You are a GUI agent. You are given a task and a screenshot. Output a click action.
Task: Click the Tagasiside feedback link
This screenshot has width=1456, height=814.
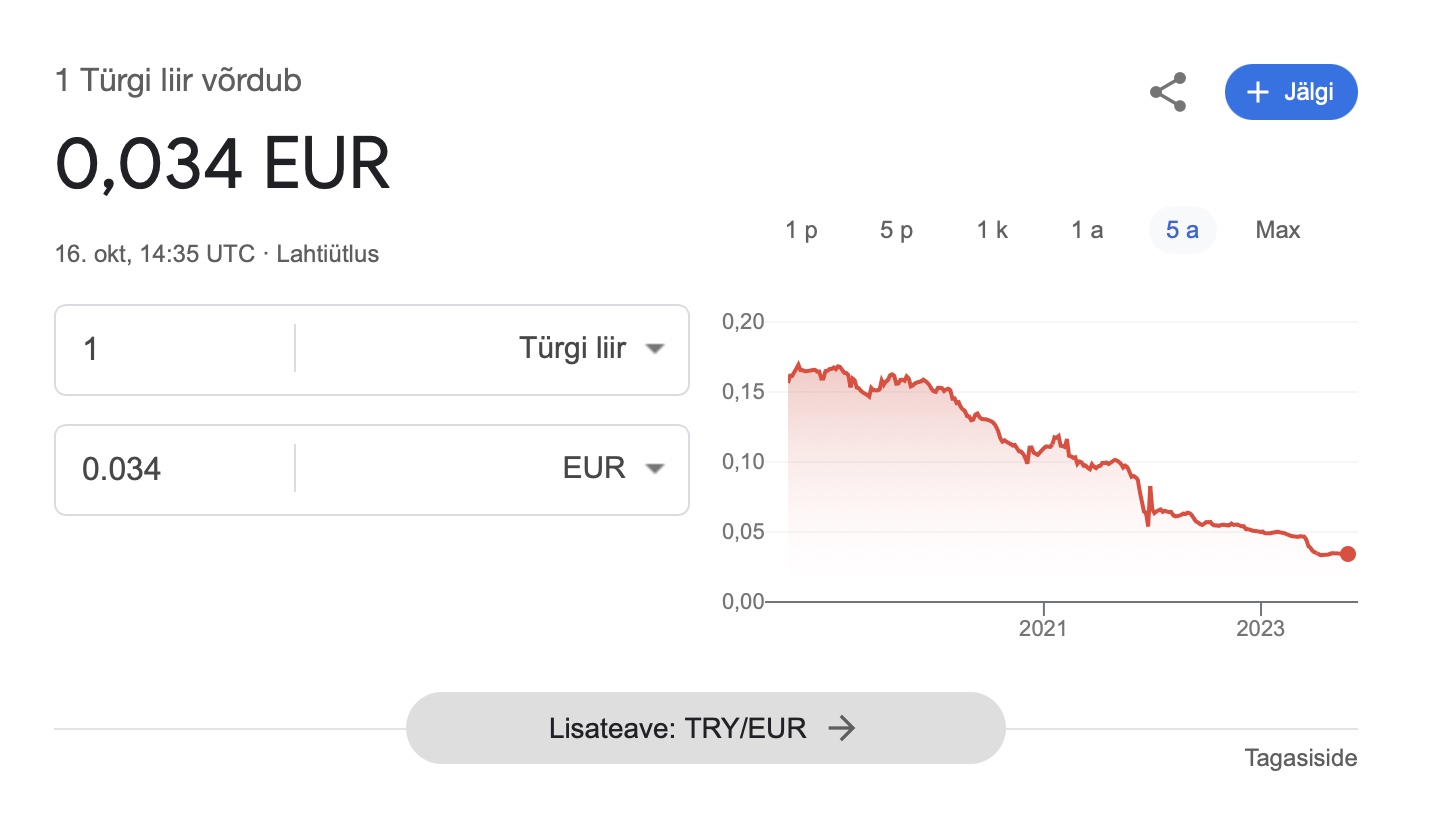point(1300,758)
